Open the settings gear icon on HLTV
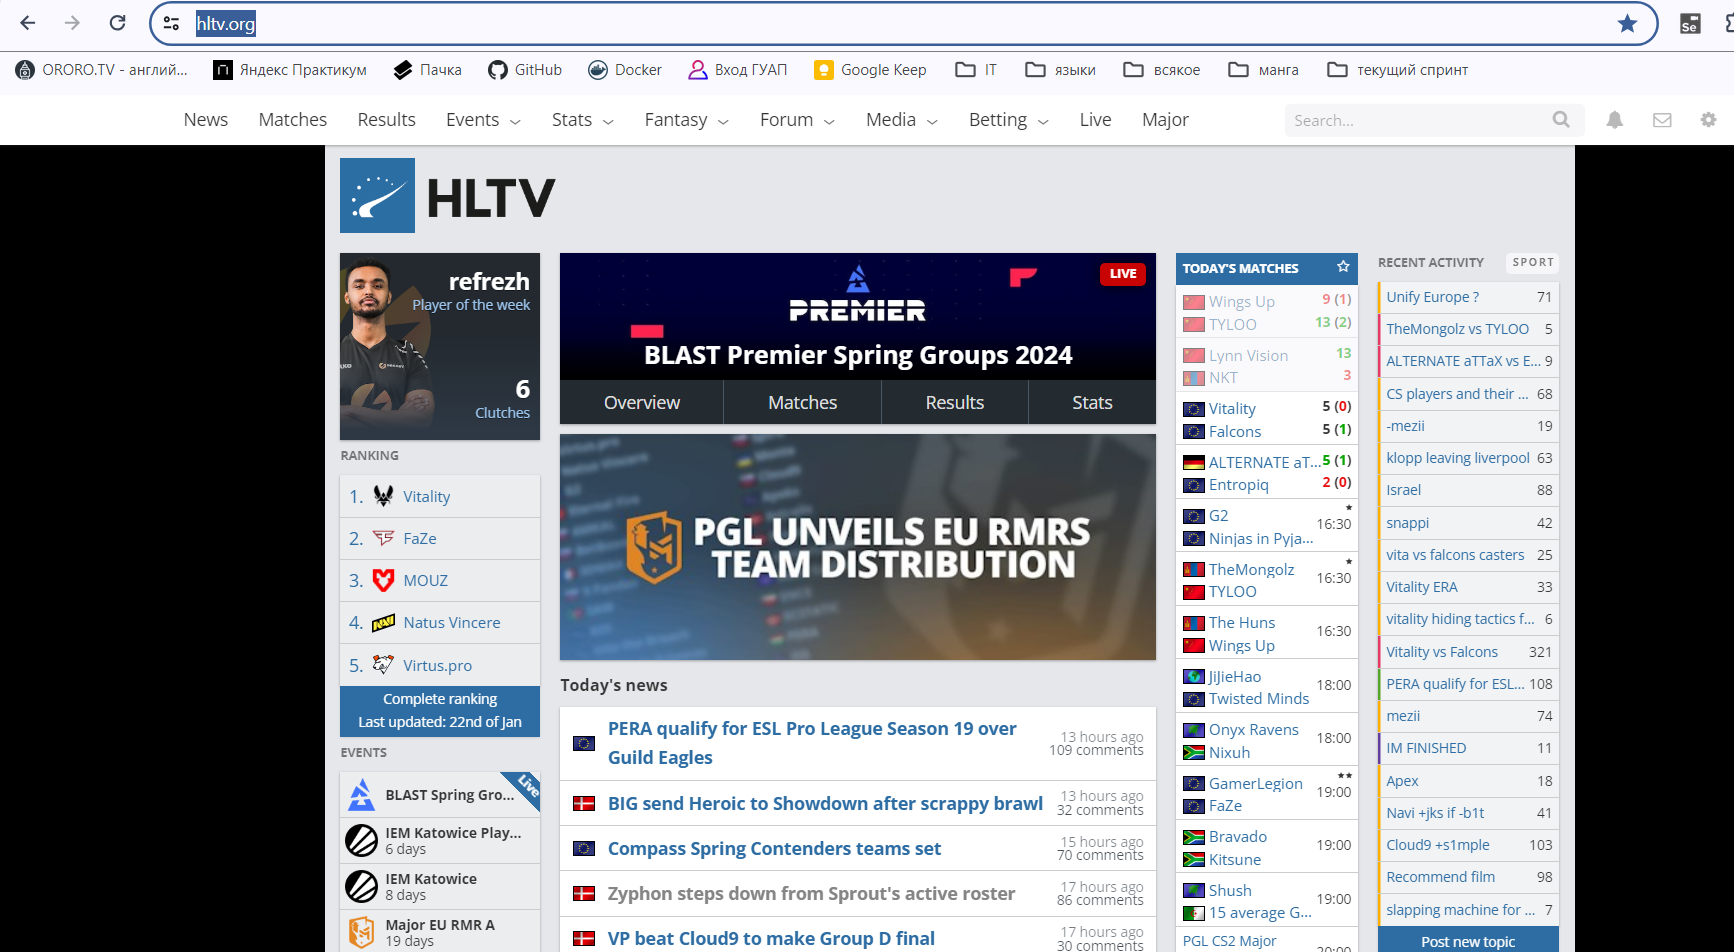The height and width of the screenshot is (952, 1734). (1708, 120)
